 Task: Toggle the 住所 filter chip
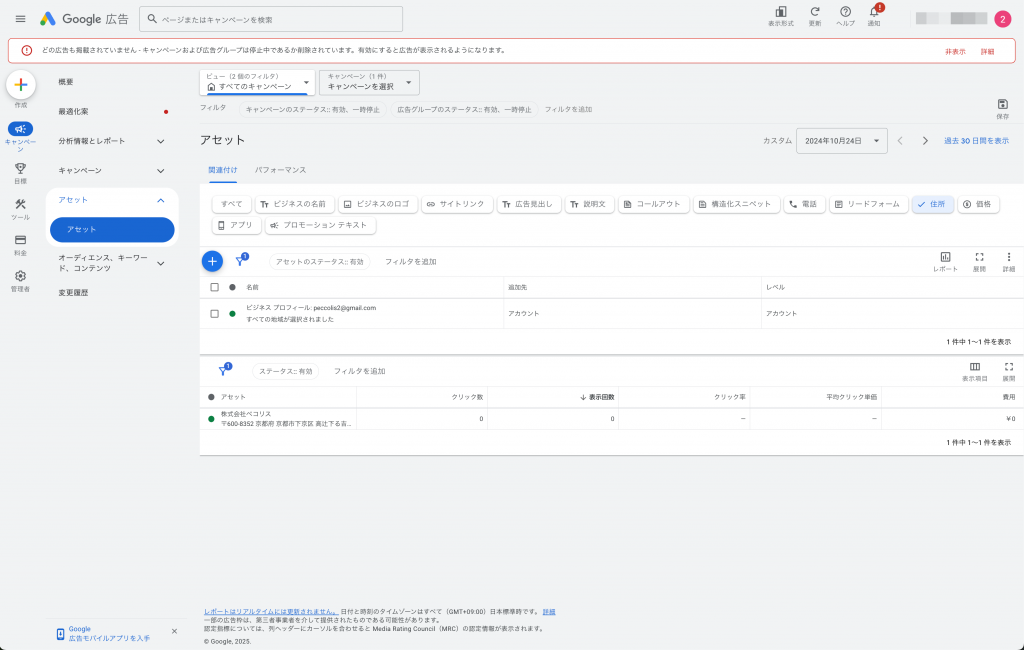coord(932,204)
